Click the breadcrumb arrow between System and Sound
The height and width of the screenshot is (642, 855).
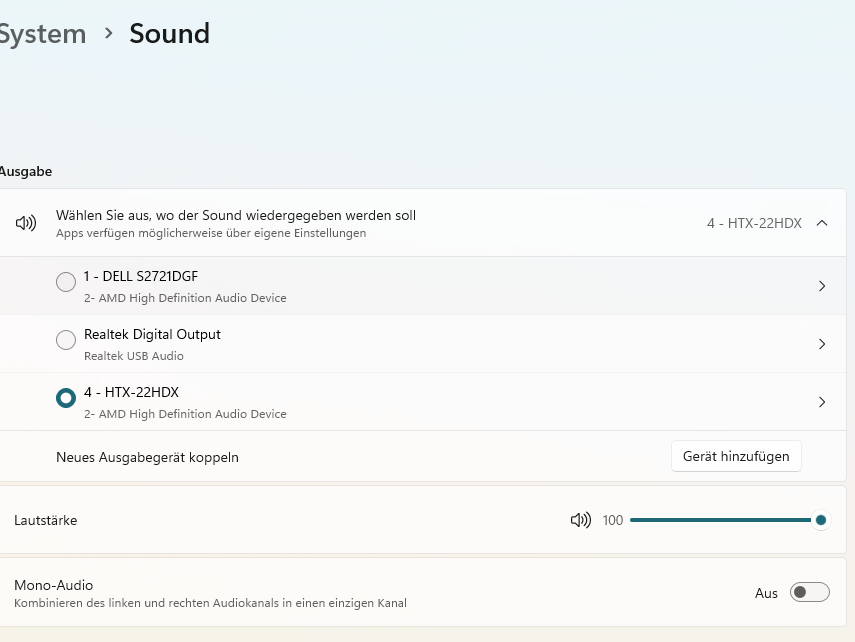108,34
